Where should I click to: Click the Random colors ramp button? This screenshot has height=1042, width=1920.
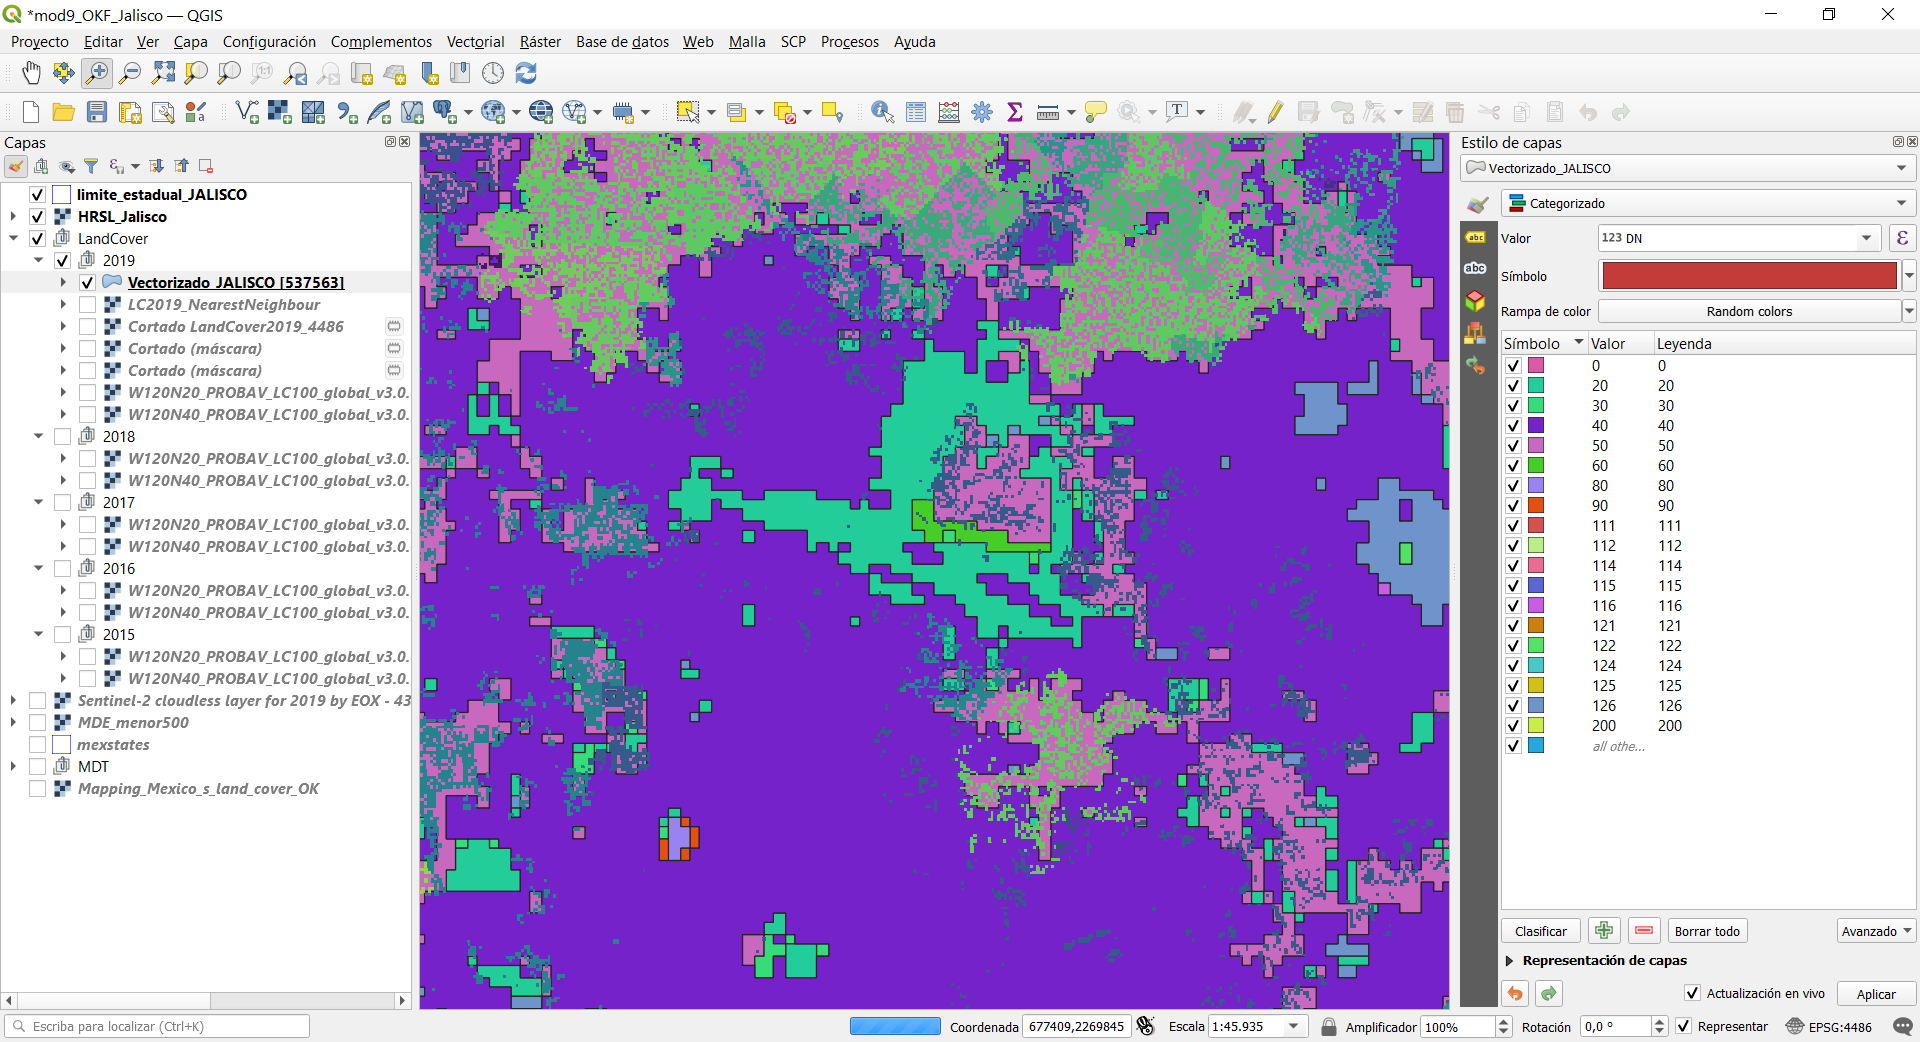pyautogui.click(x=1749, y=311)
